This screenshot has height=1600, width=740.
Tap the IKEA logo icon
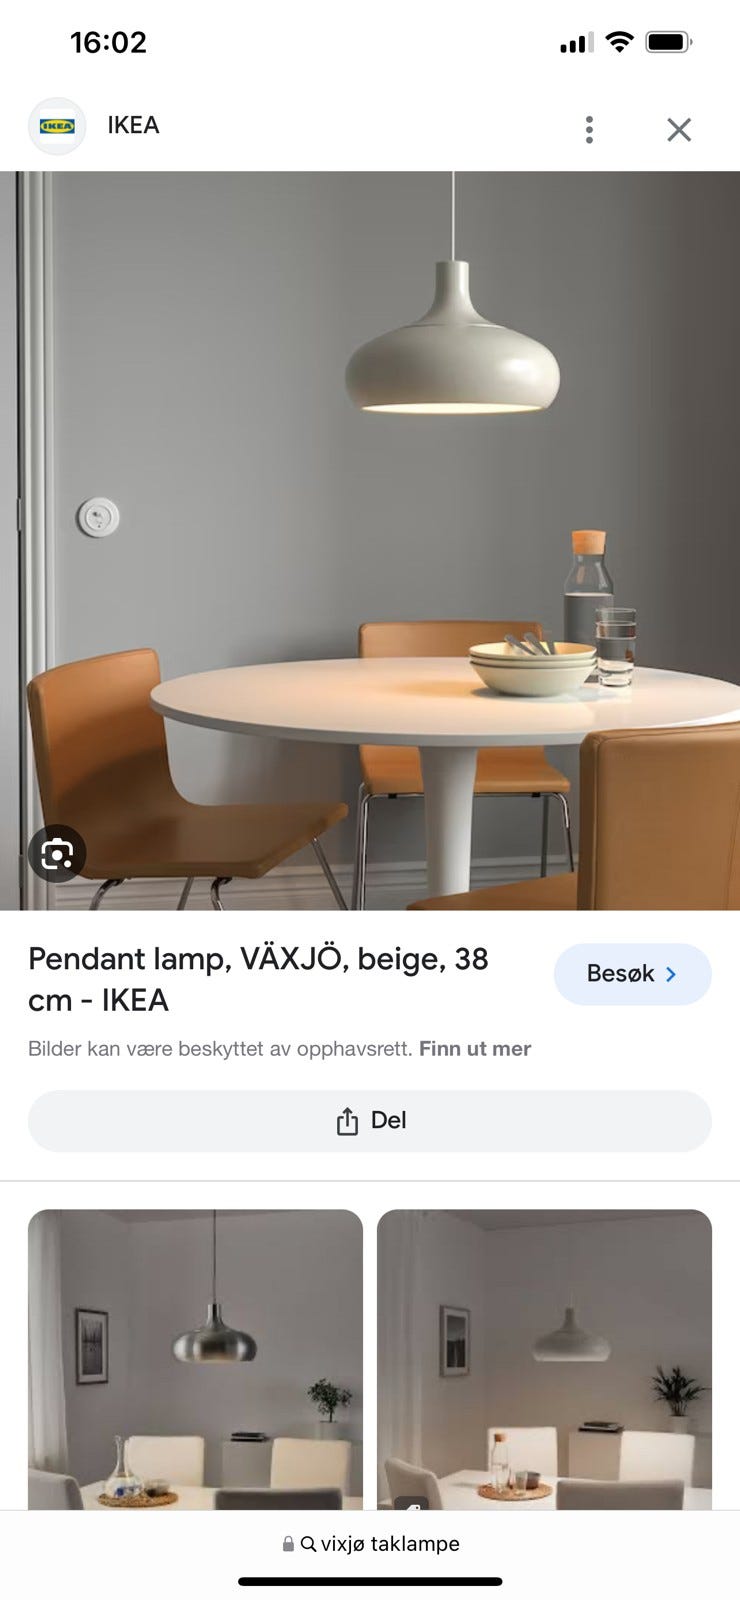57,126
